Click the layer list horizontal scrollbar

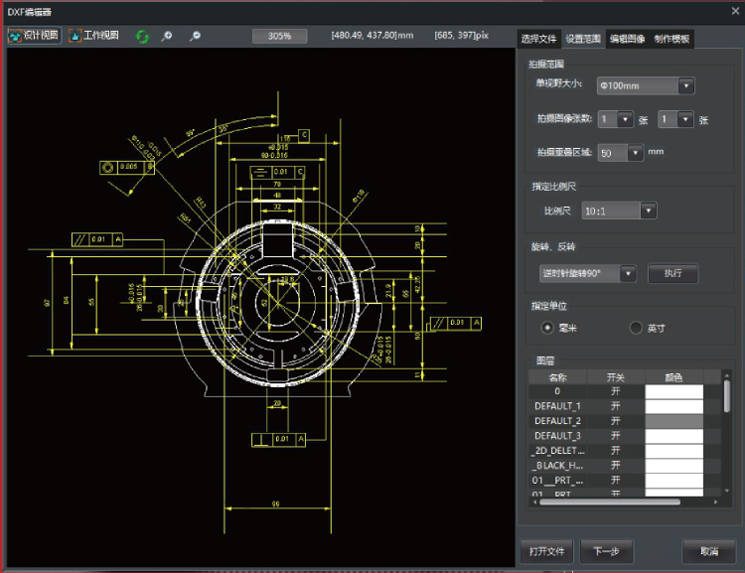pos(610,502)
